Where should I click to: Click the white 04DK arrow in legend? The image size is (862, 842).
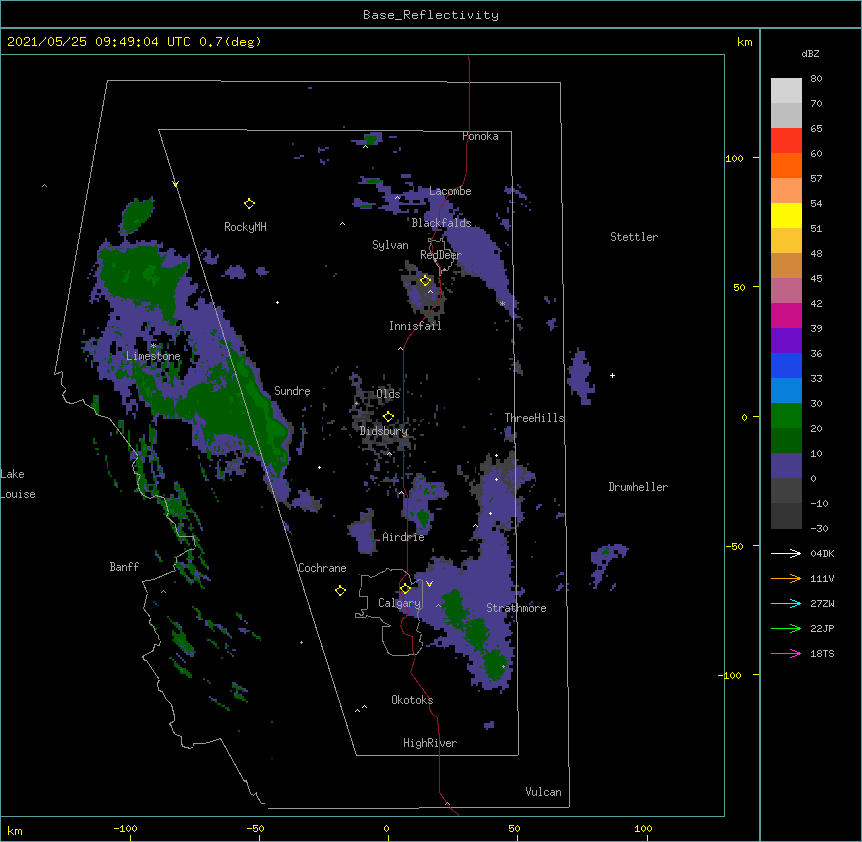point(786,553)
